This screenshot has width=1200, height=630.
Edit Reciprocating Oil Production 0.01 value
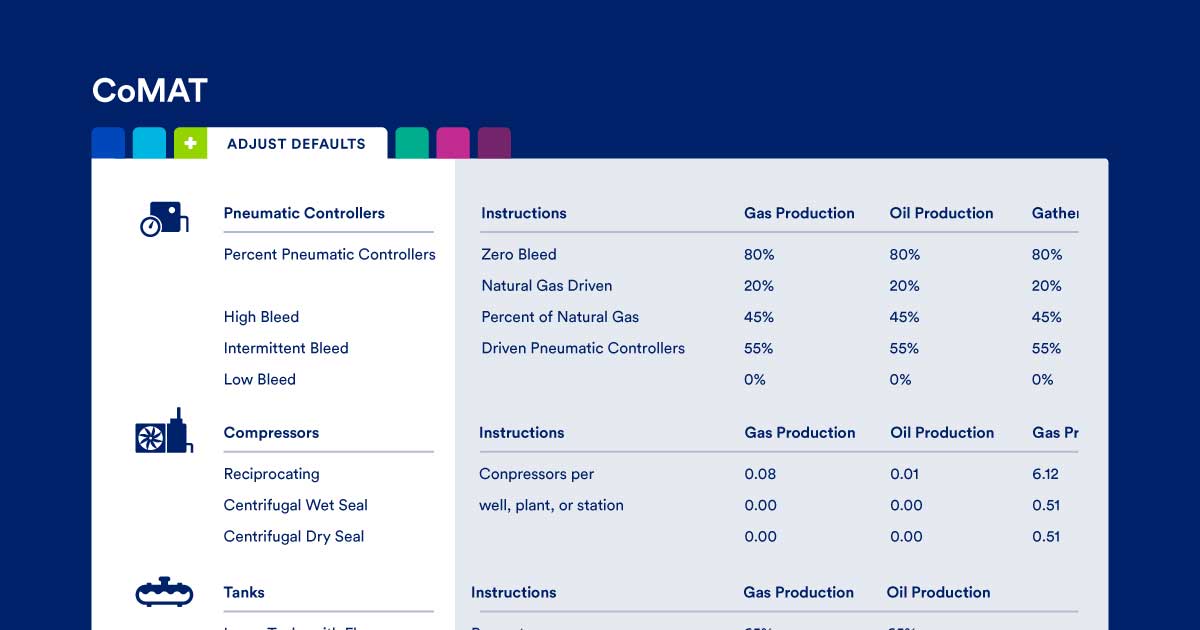pyautogui.click(x=904, y=474)
